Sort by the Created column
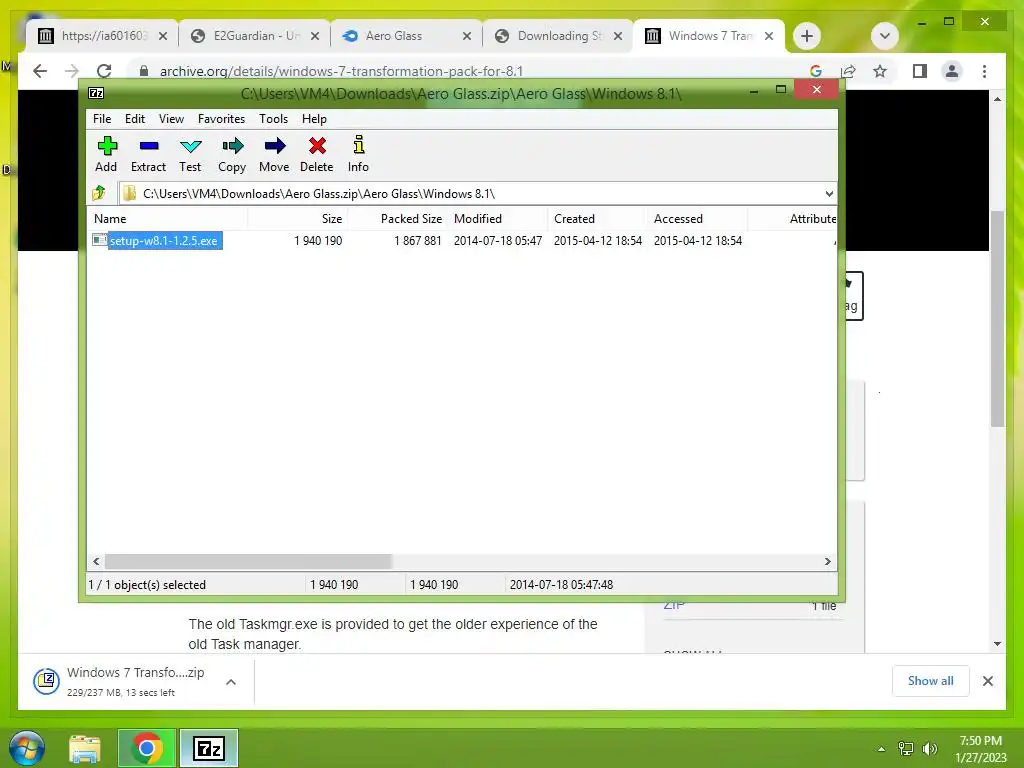The height and width of the screenshot is (768, 1024). [597, 219]
